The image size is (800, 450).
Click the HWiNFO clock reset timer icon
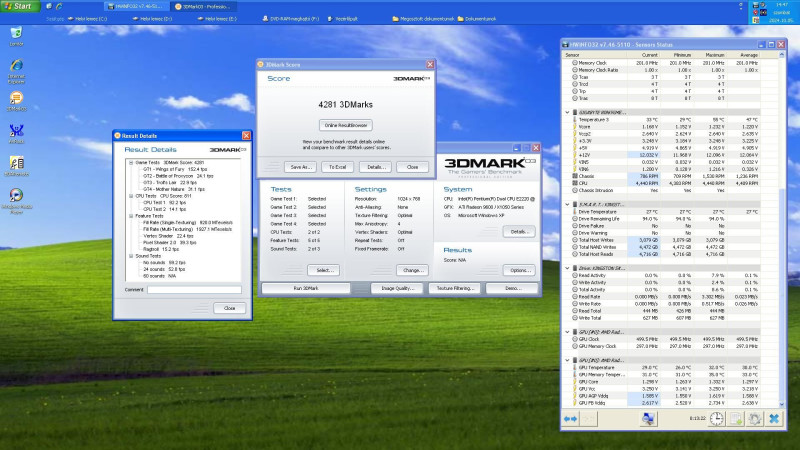718,417
